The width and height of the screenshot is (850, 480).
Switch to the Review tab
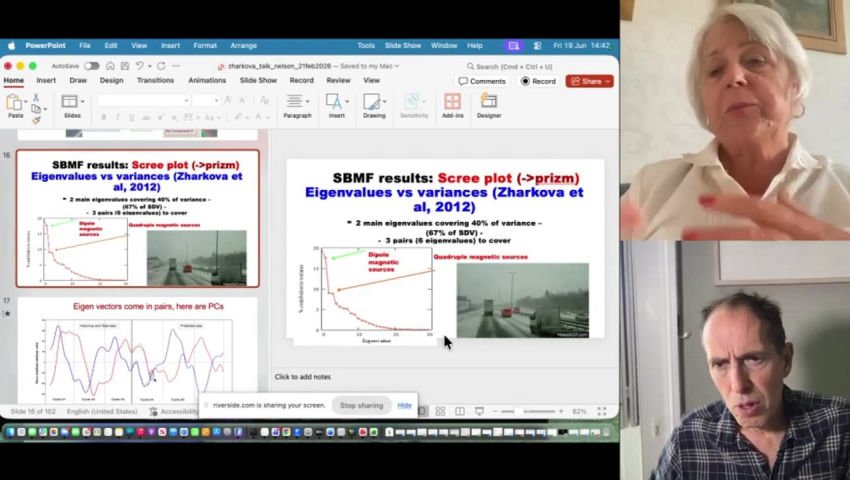click(338, 80)
